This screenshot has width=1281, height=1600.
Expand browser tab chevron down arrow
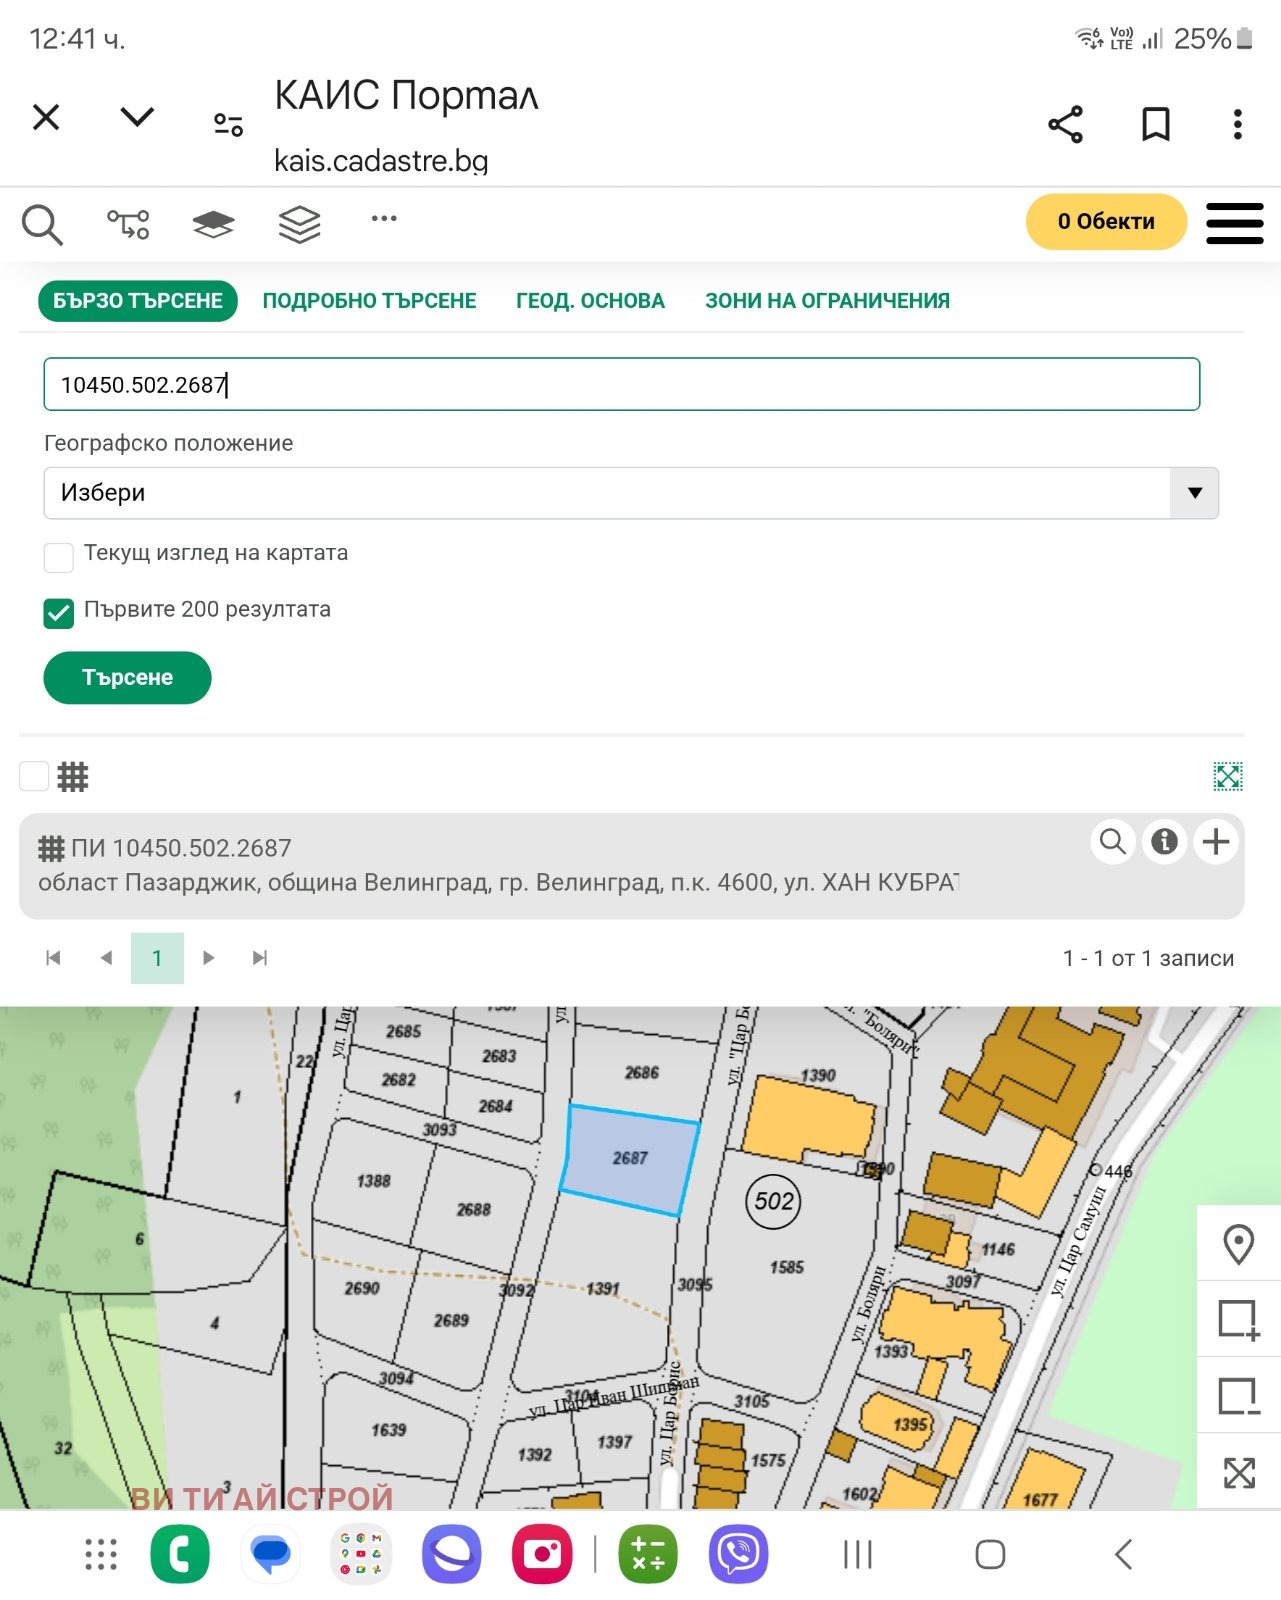(x=137, y=117)
